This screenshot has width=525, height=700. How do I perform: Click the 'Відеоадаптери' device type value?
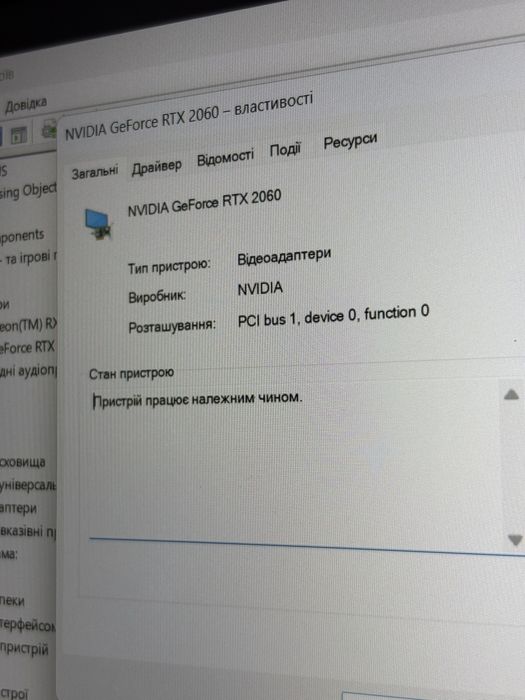284,257
